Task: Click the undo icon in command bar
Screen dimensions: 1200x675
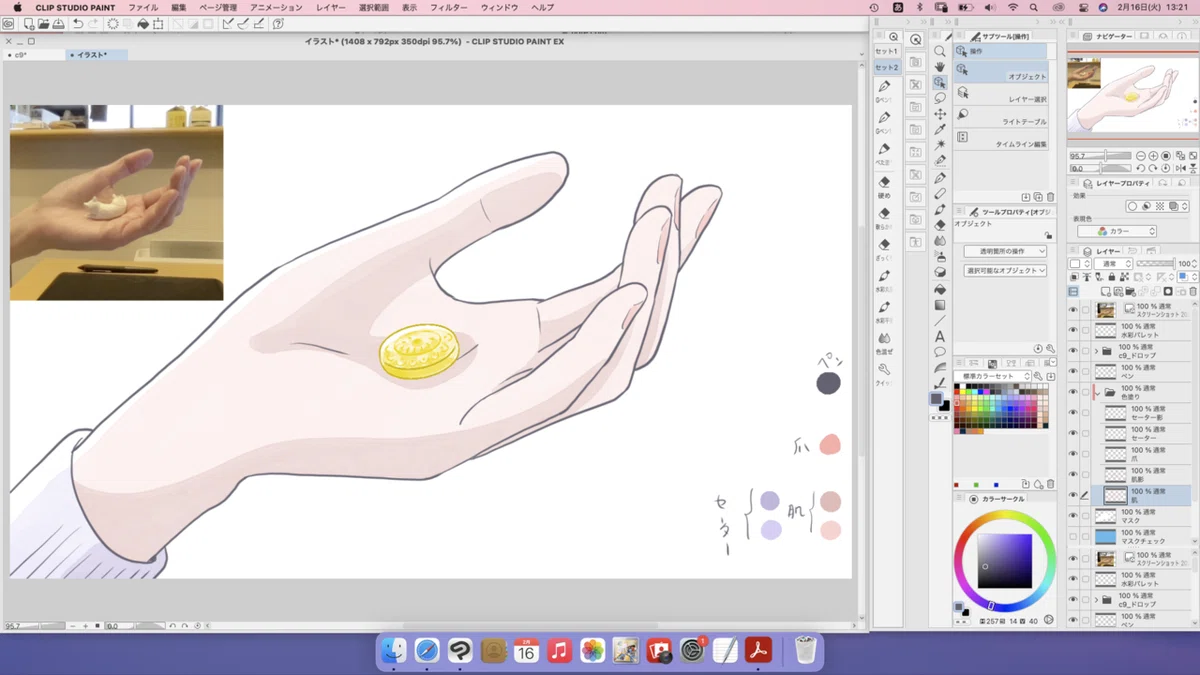Action: coord(78,23)
